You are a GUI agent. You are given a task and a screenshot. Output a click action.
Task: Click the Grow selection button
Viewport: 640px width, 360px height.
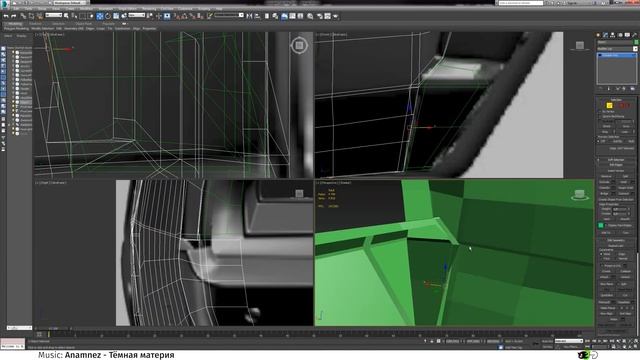tap(626, 127)
